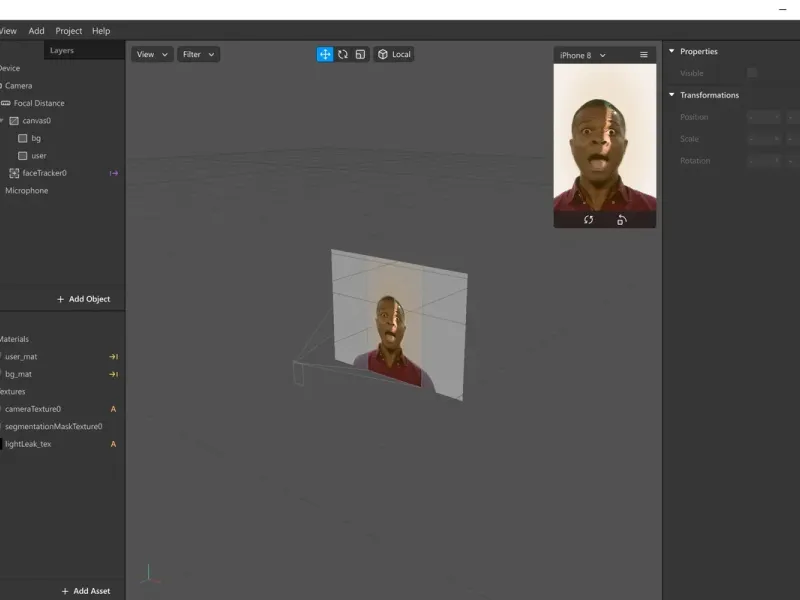Open the View dropdown in viewport

152,54
